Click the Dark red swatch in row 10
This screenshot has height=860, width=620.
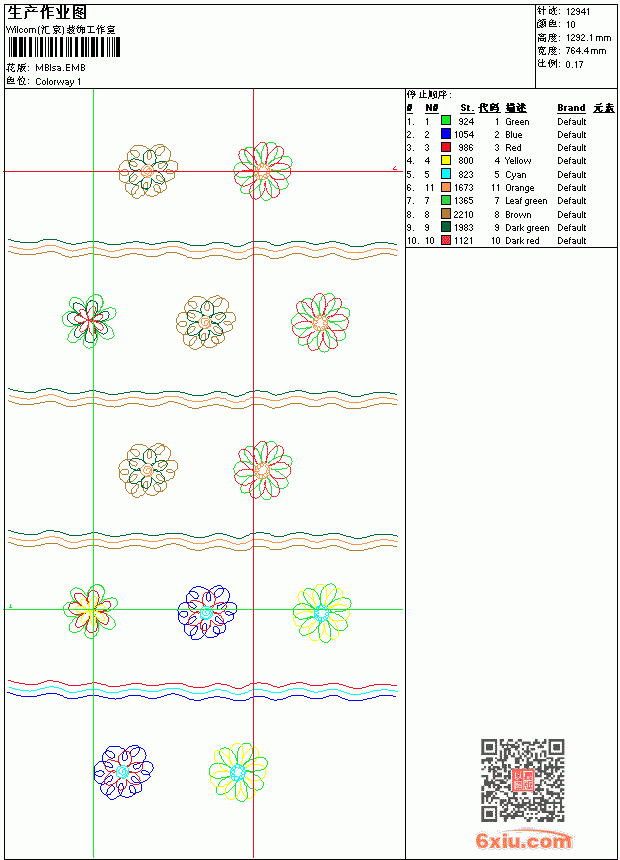[446, 240]
